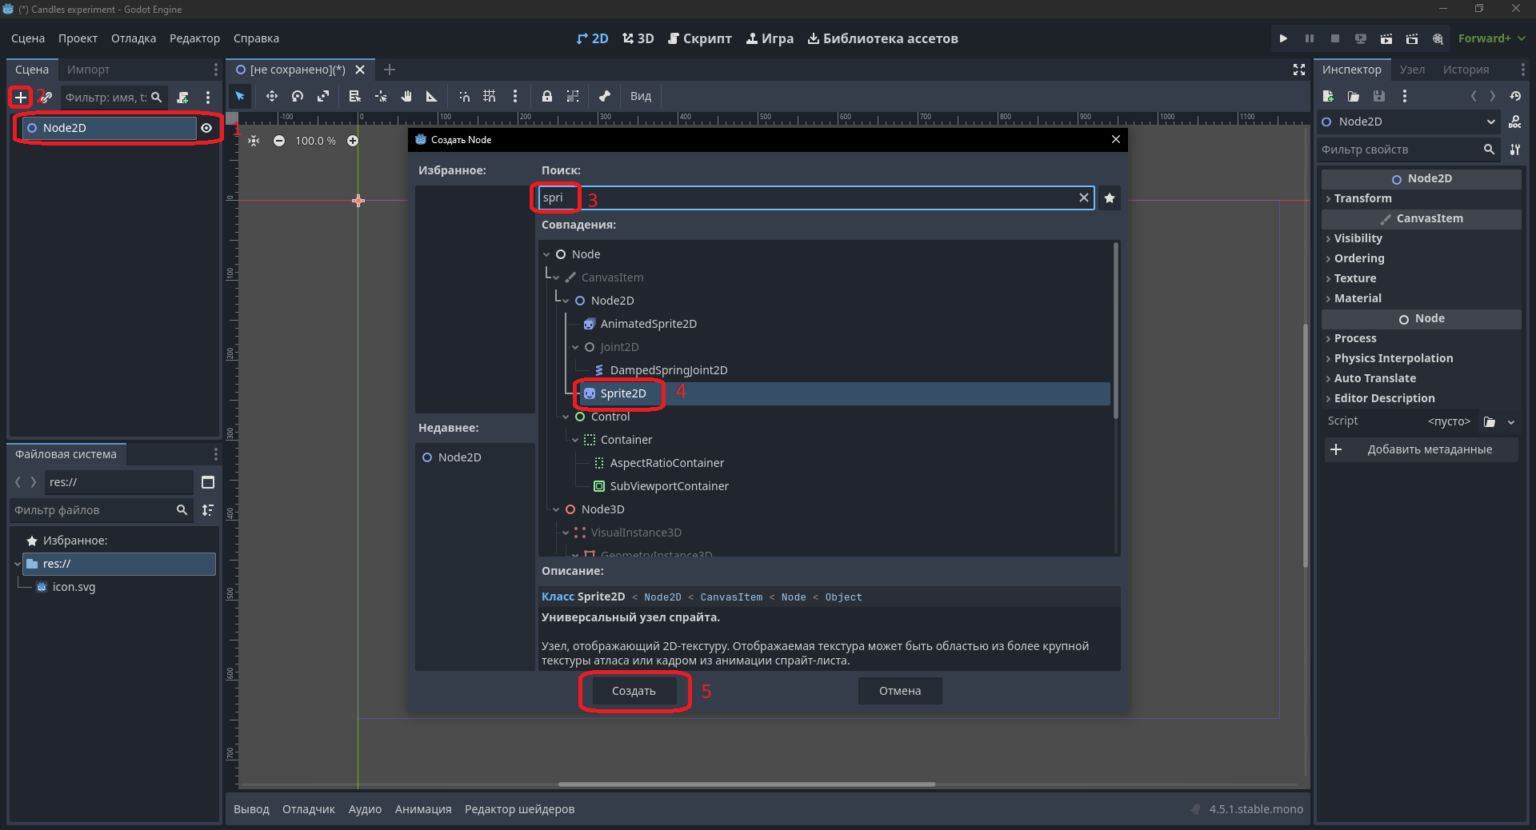Open the Forward+ renderer dropdown
This screenshot has height=830, width=1536.
1491,38
